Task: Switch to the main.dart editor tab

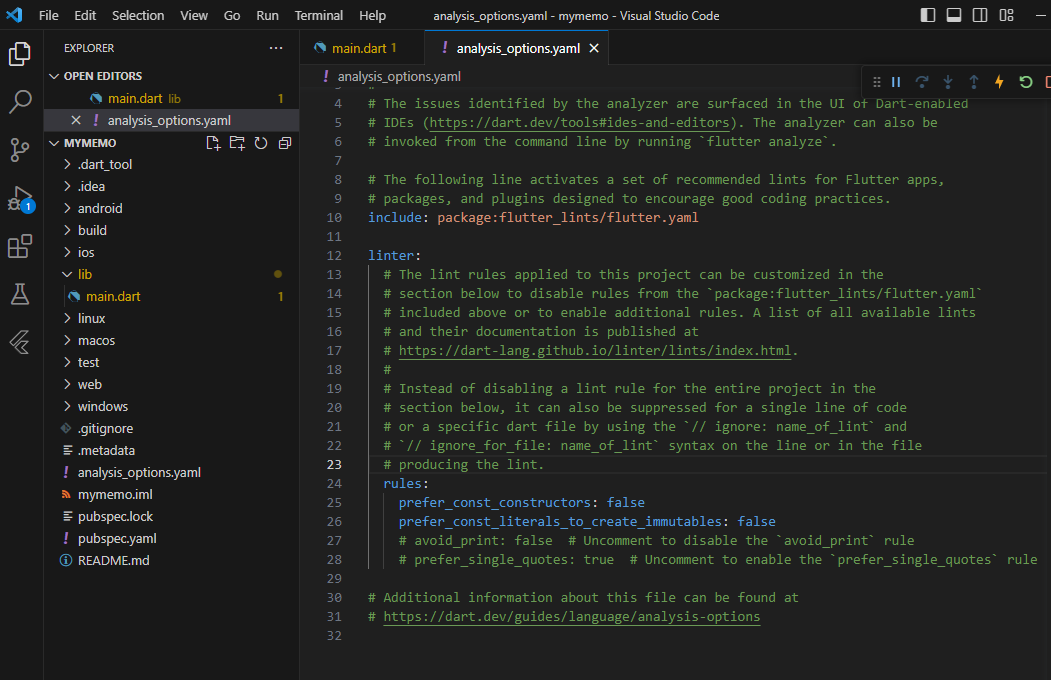Action: coord(362,48)
